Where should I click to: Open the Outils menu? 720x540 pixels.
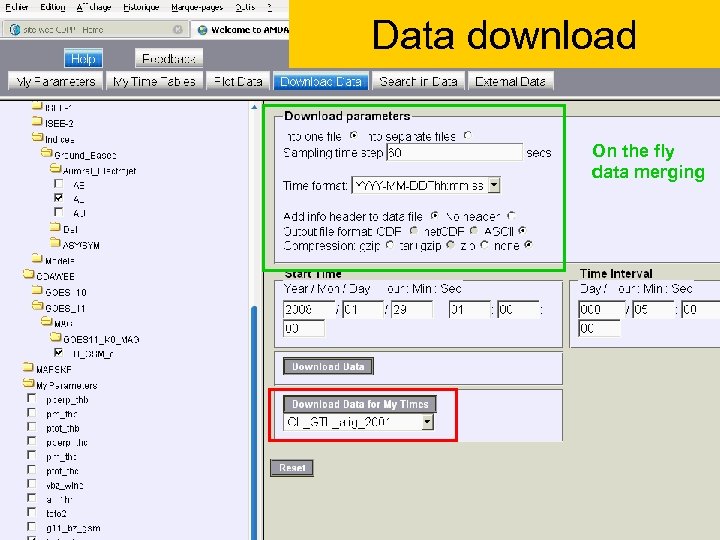click(245, 7)
